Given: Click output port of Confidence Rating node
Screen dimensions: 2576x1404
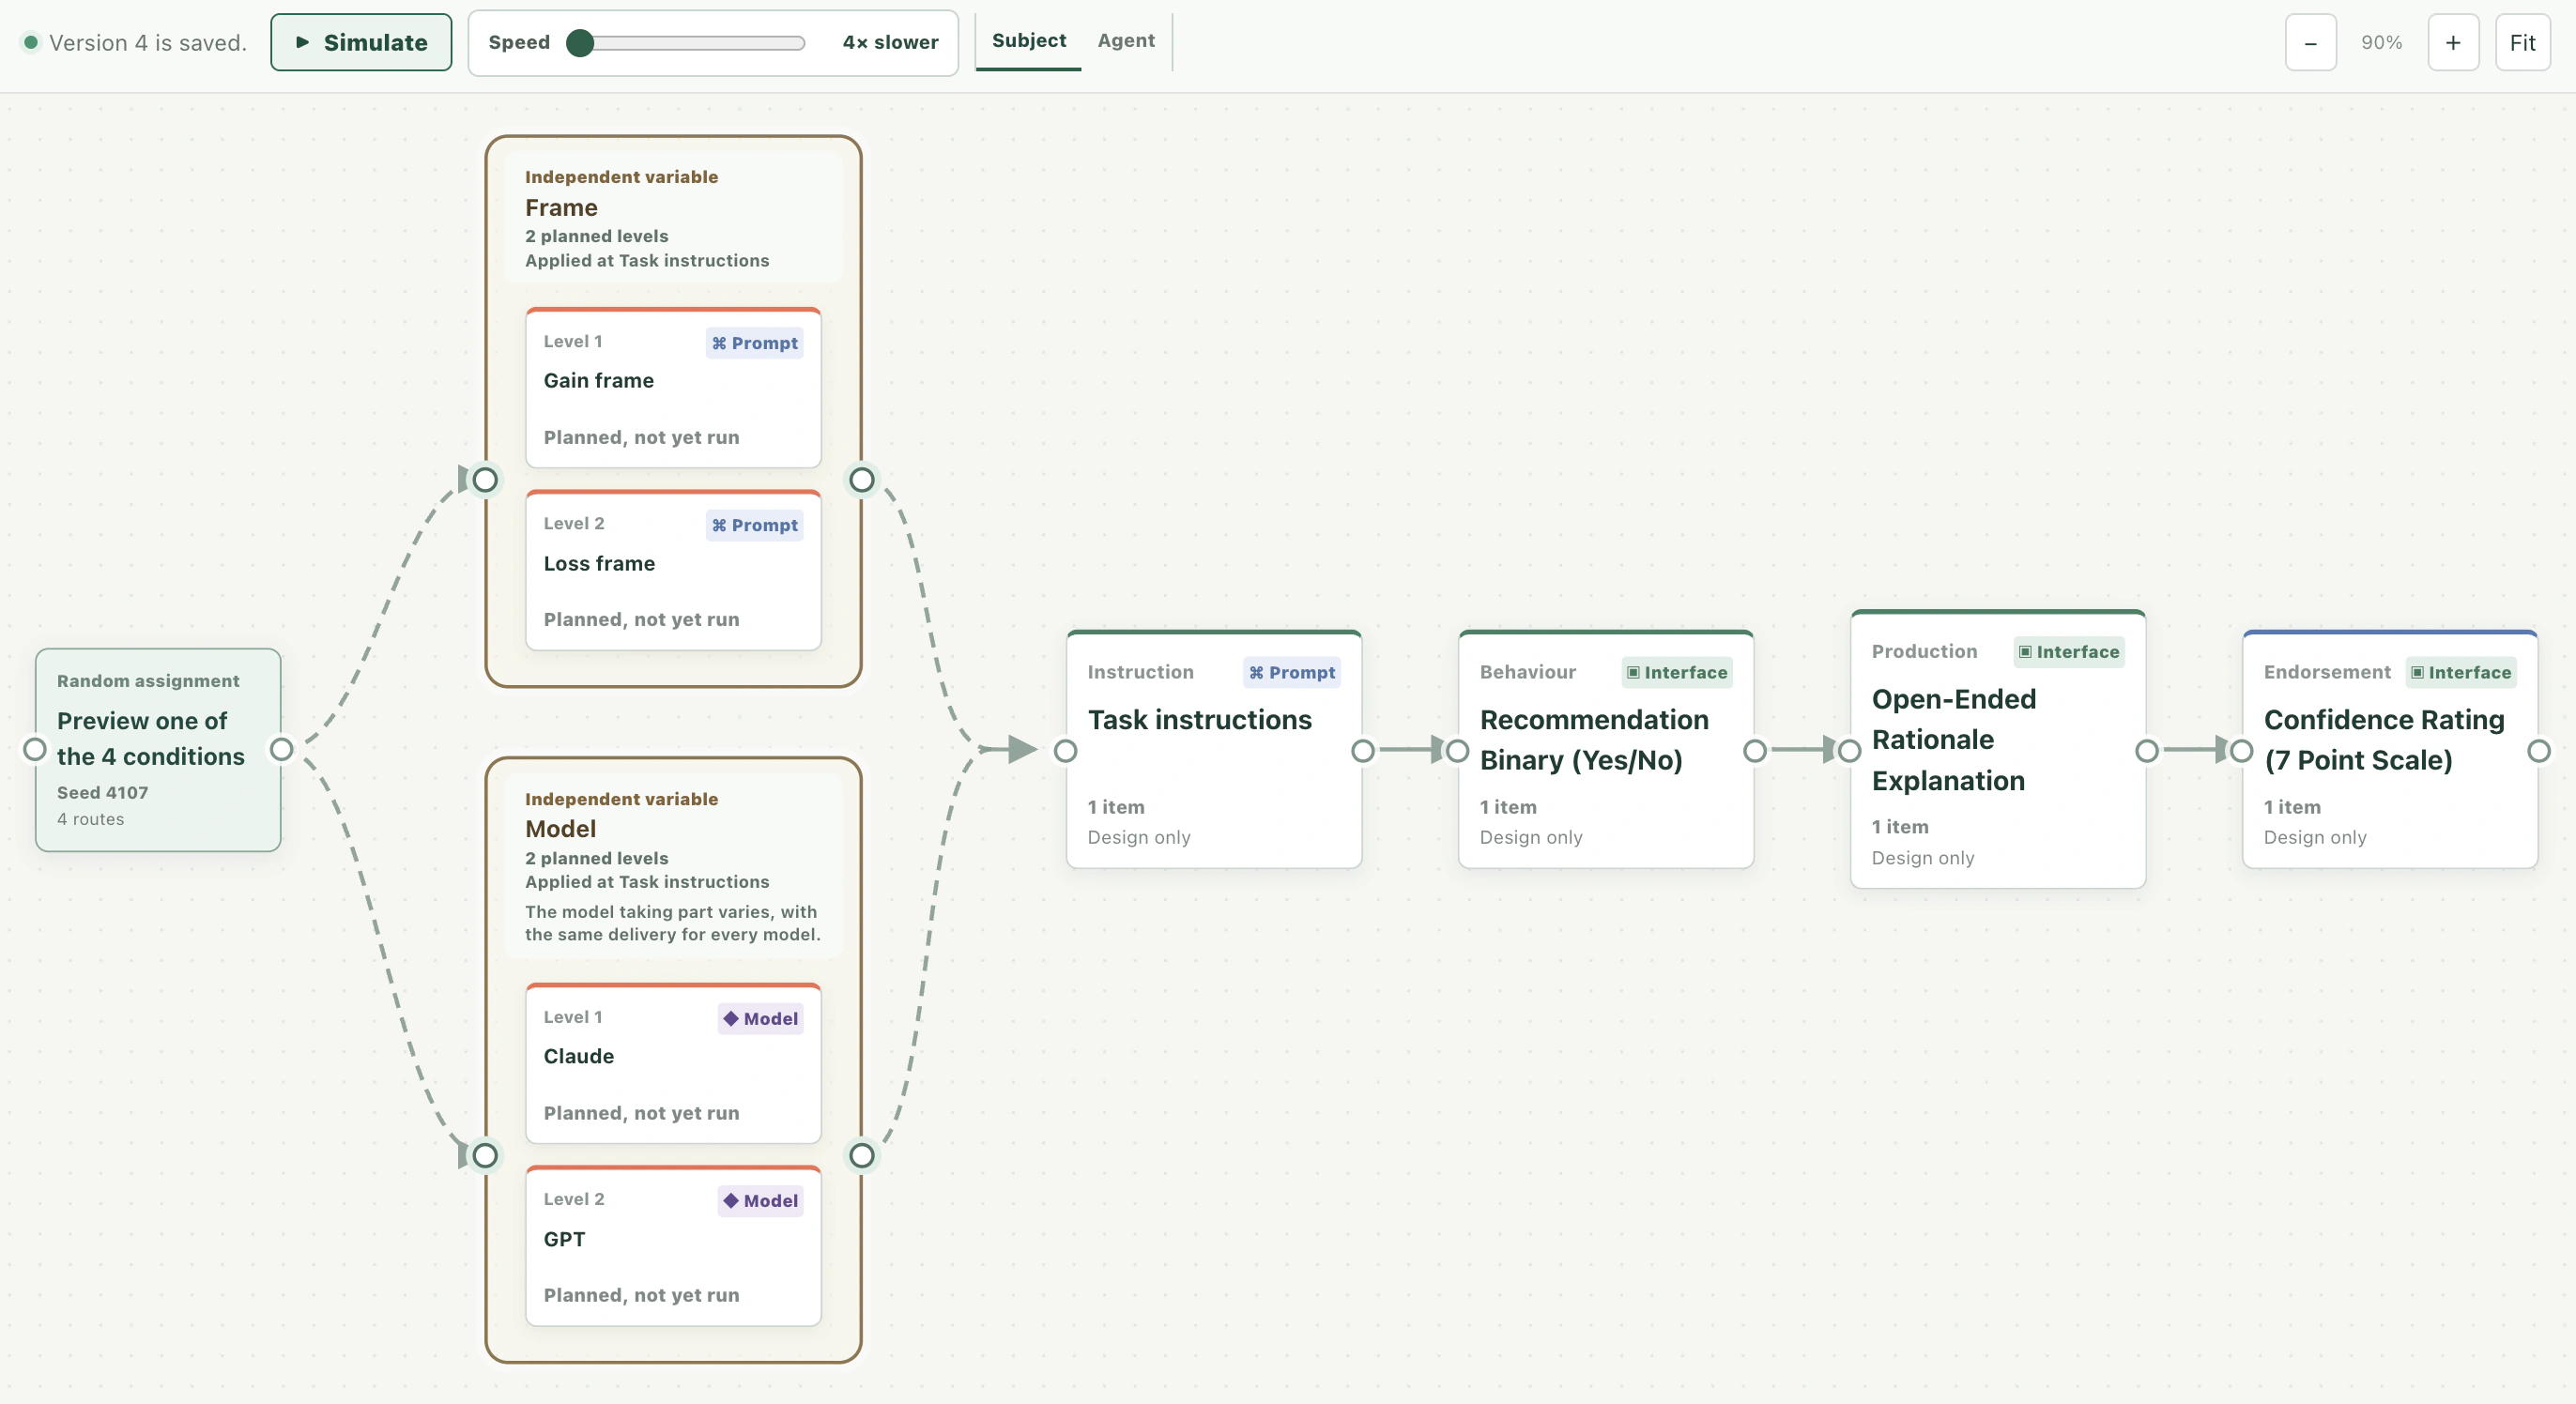Looking at the screenshot, I should click(2539, 751).
